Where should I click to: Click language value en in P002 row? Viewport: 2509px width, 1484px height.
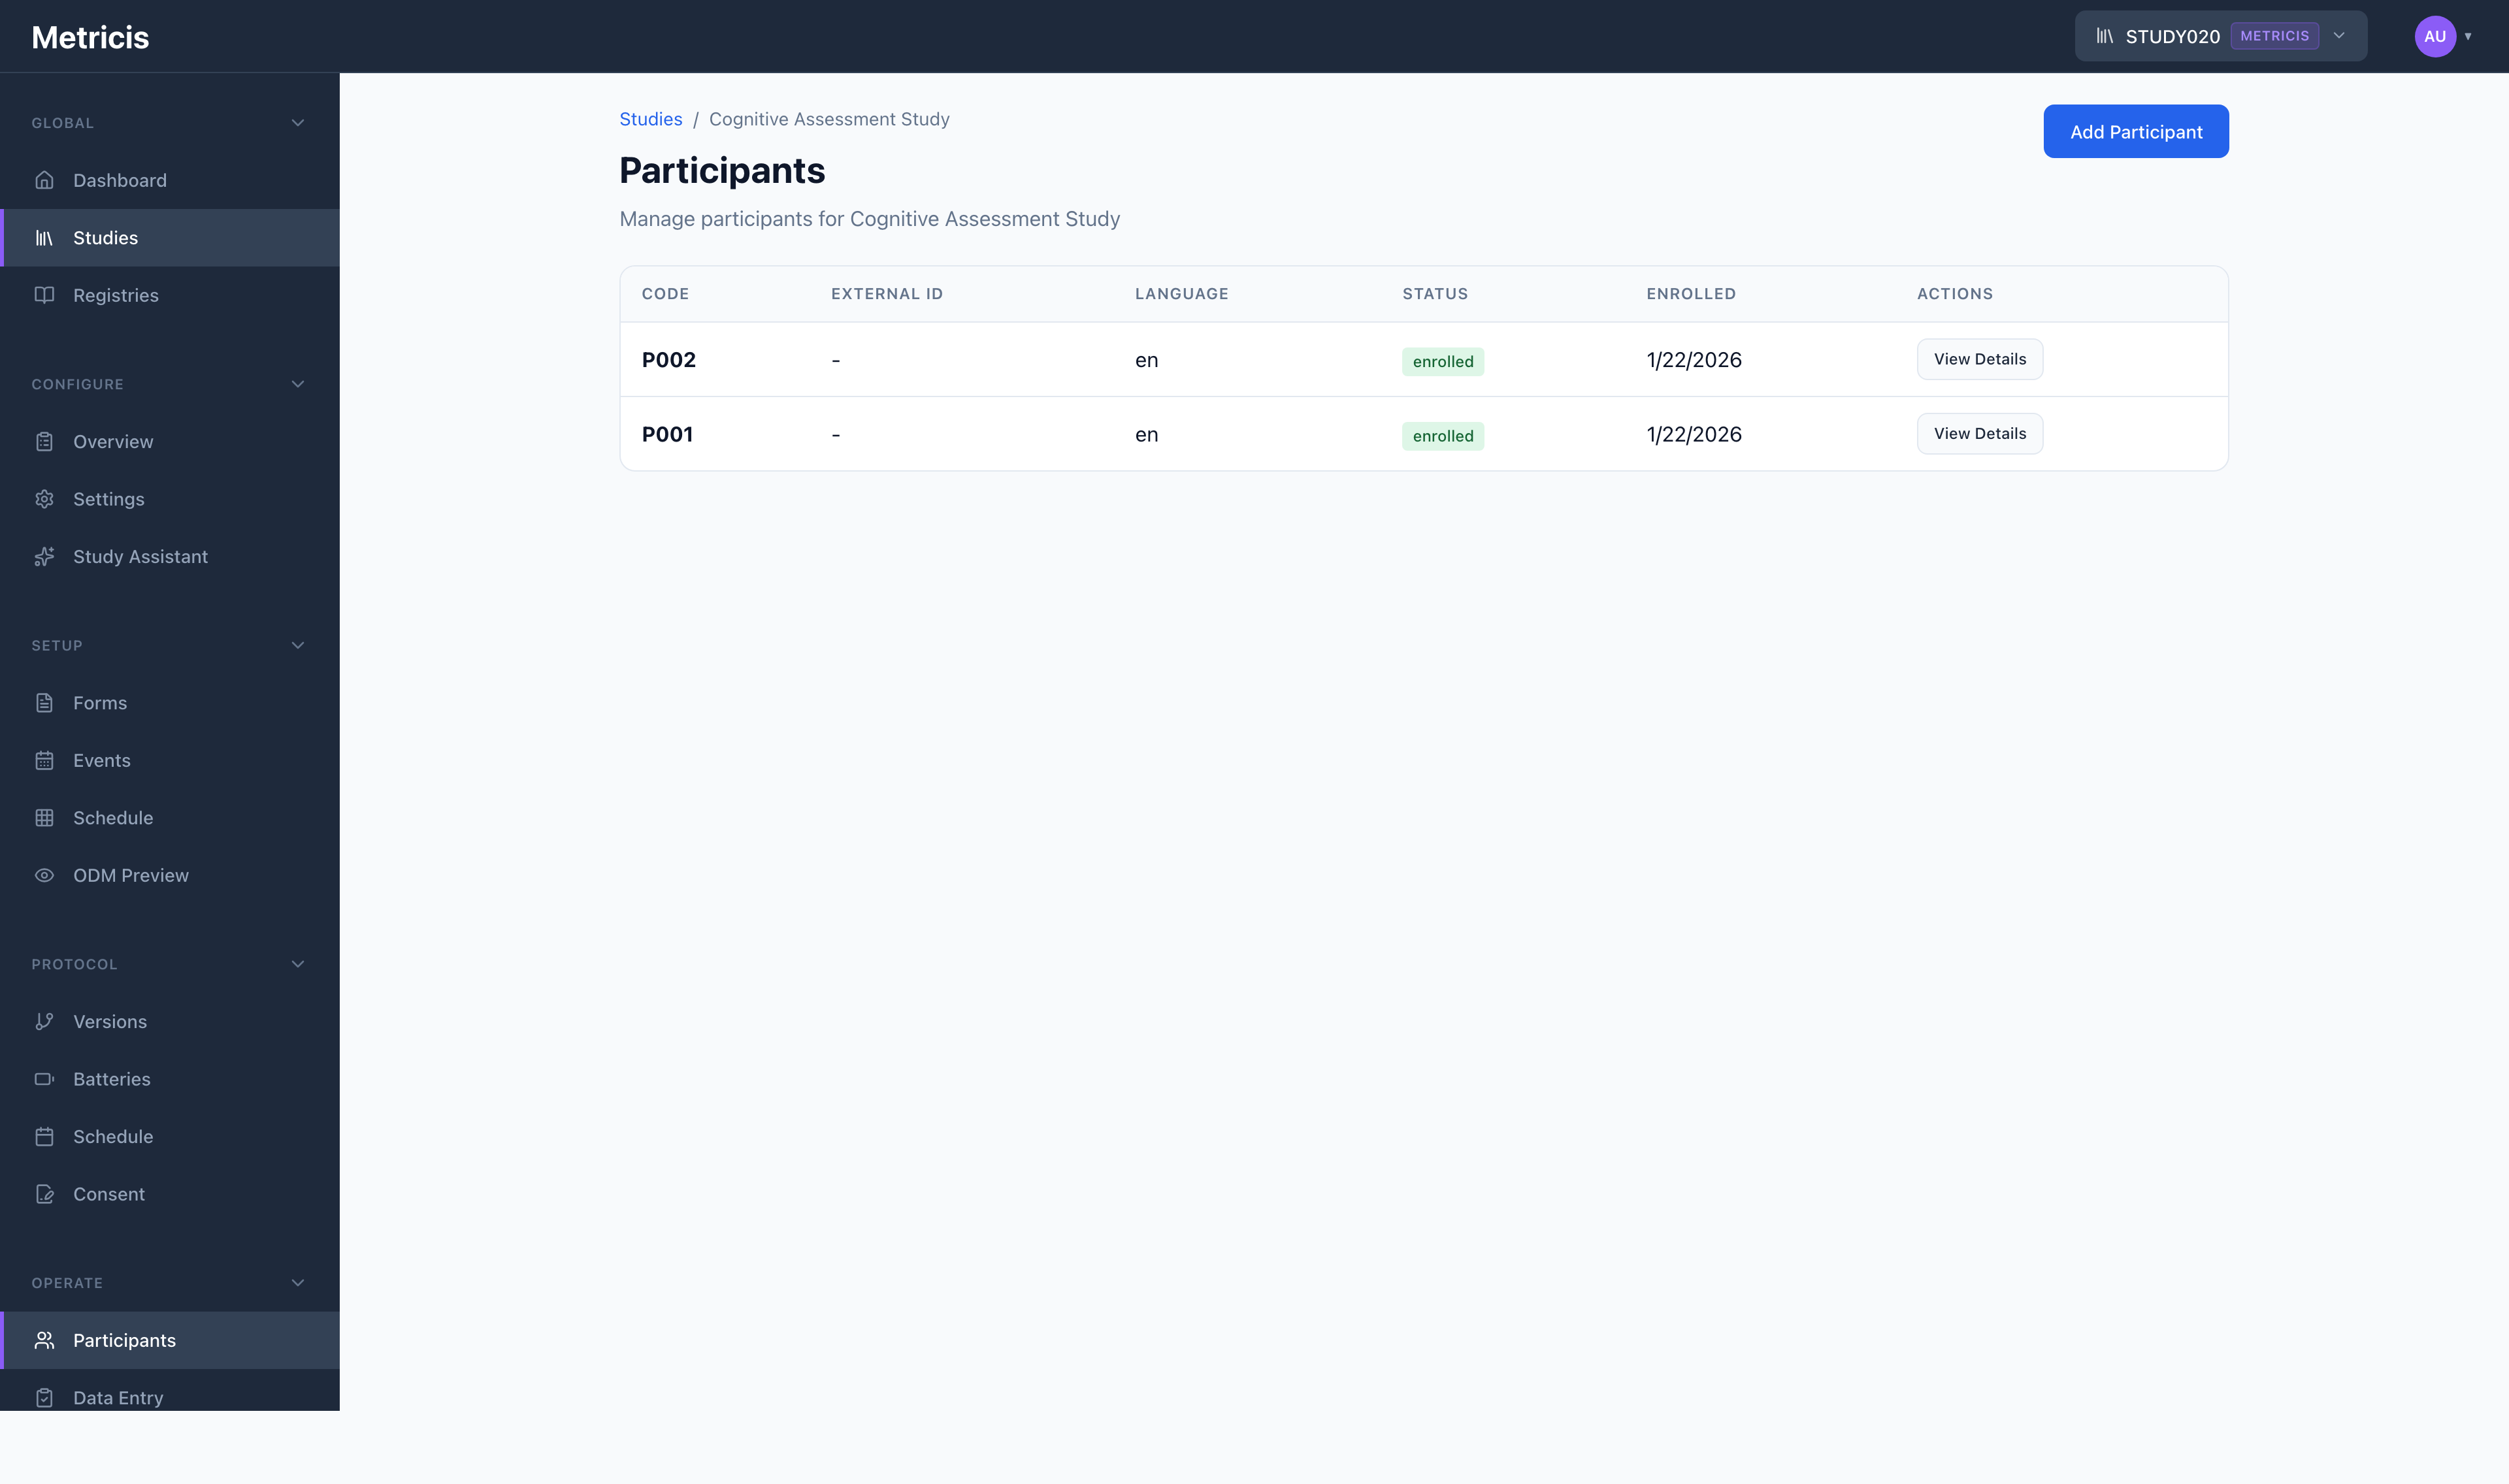click(1146, 360)
